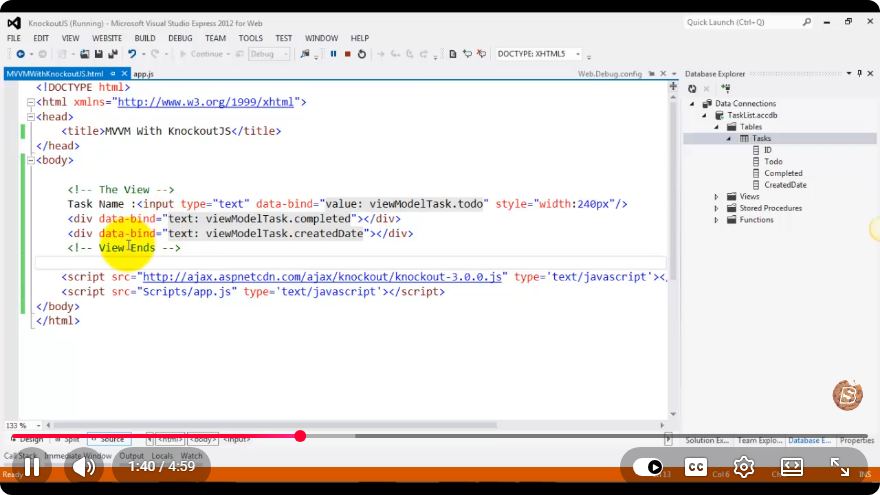The height and width of the screenshot is (495, 880).
Task: Open the Debug configuration dropdown
Action: pos(286,54)
